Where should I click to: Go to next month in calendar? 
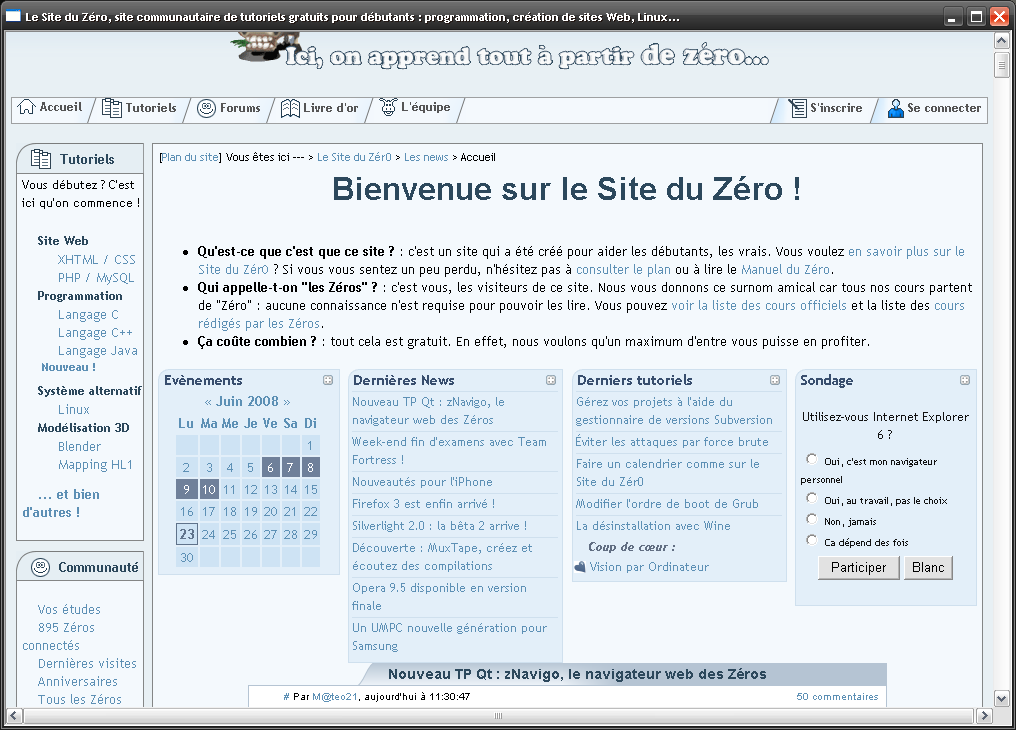(287, 402)
